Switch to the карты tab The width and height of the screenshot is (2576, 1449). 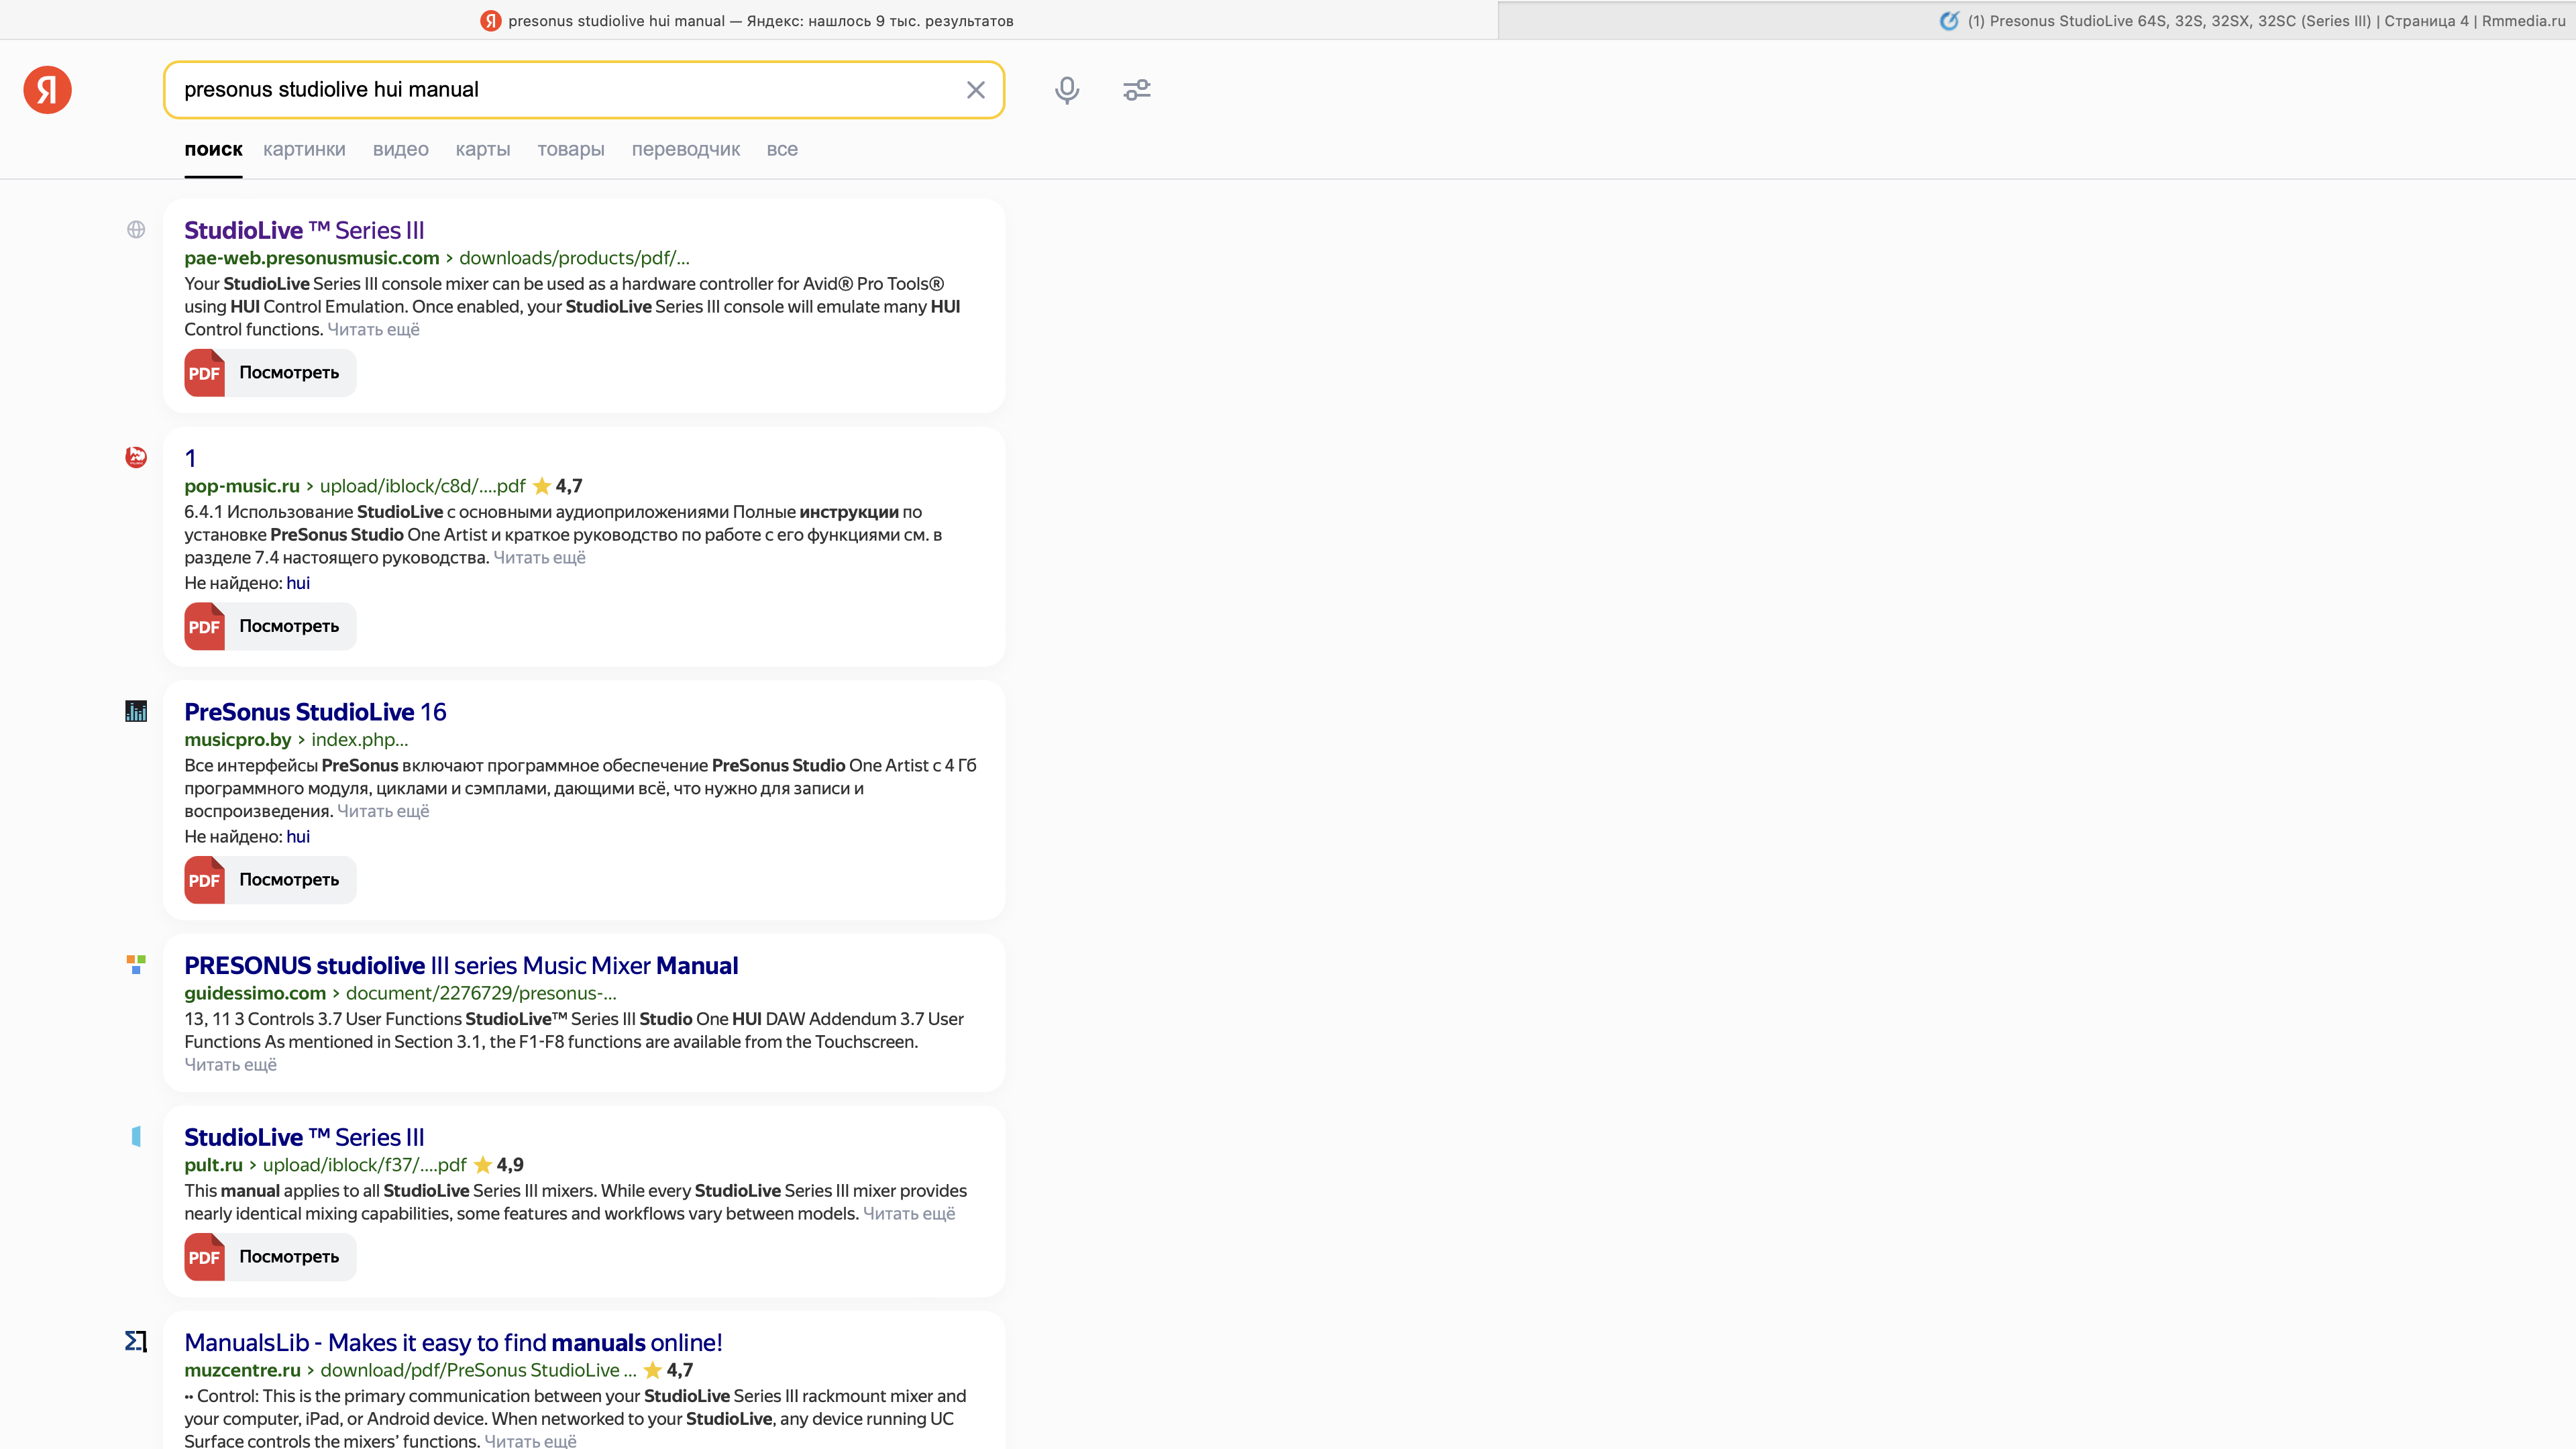(483, 149)
